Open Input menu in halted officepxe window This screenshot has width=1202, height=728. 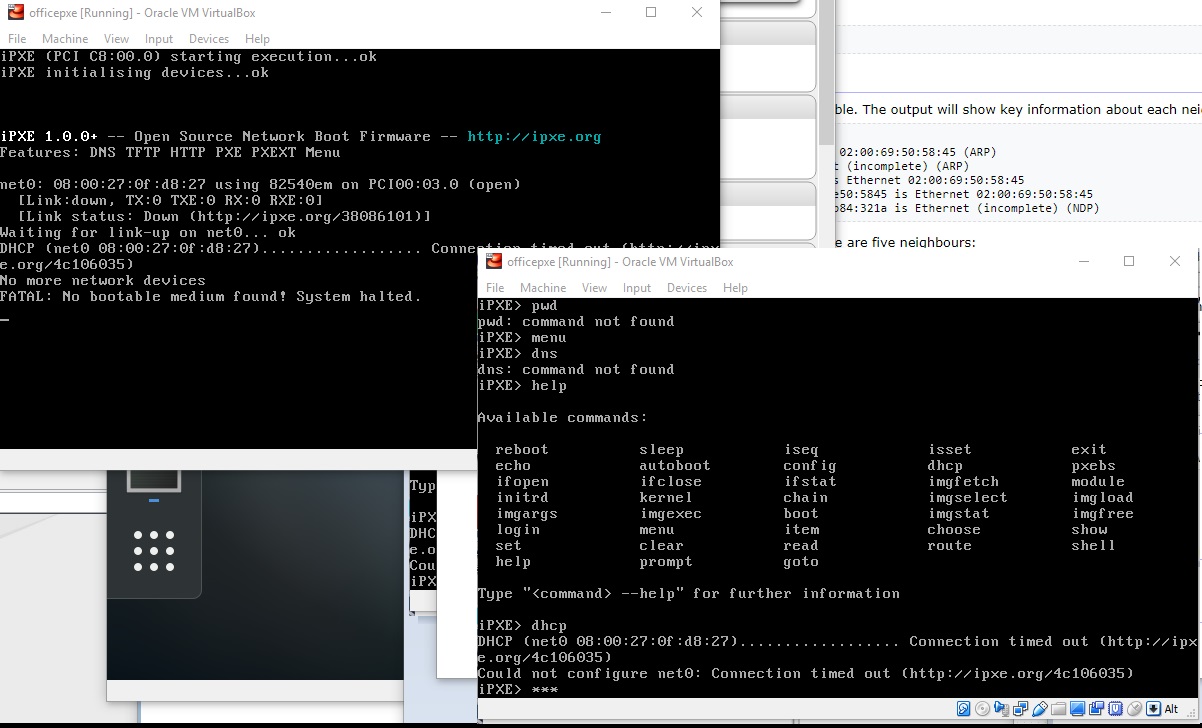pyautogui.click(x=159, y=39)
